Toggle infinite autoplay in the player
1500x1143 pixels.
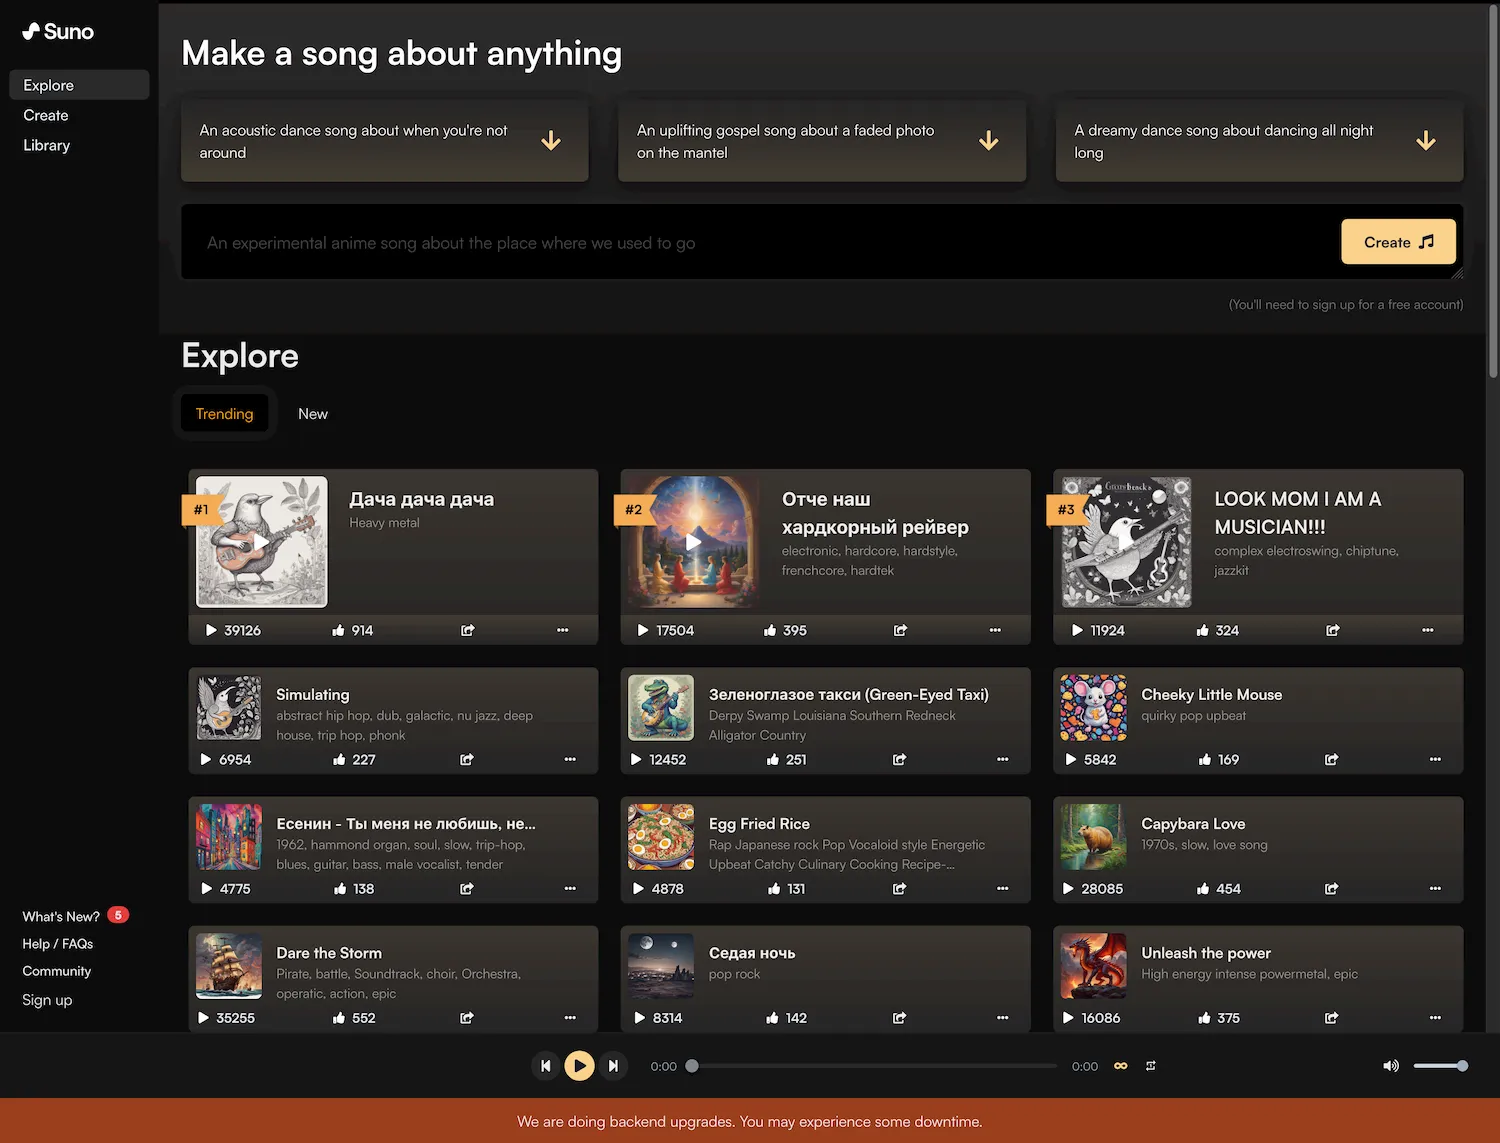(1121, 1066)
